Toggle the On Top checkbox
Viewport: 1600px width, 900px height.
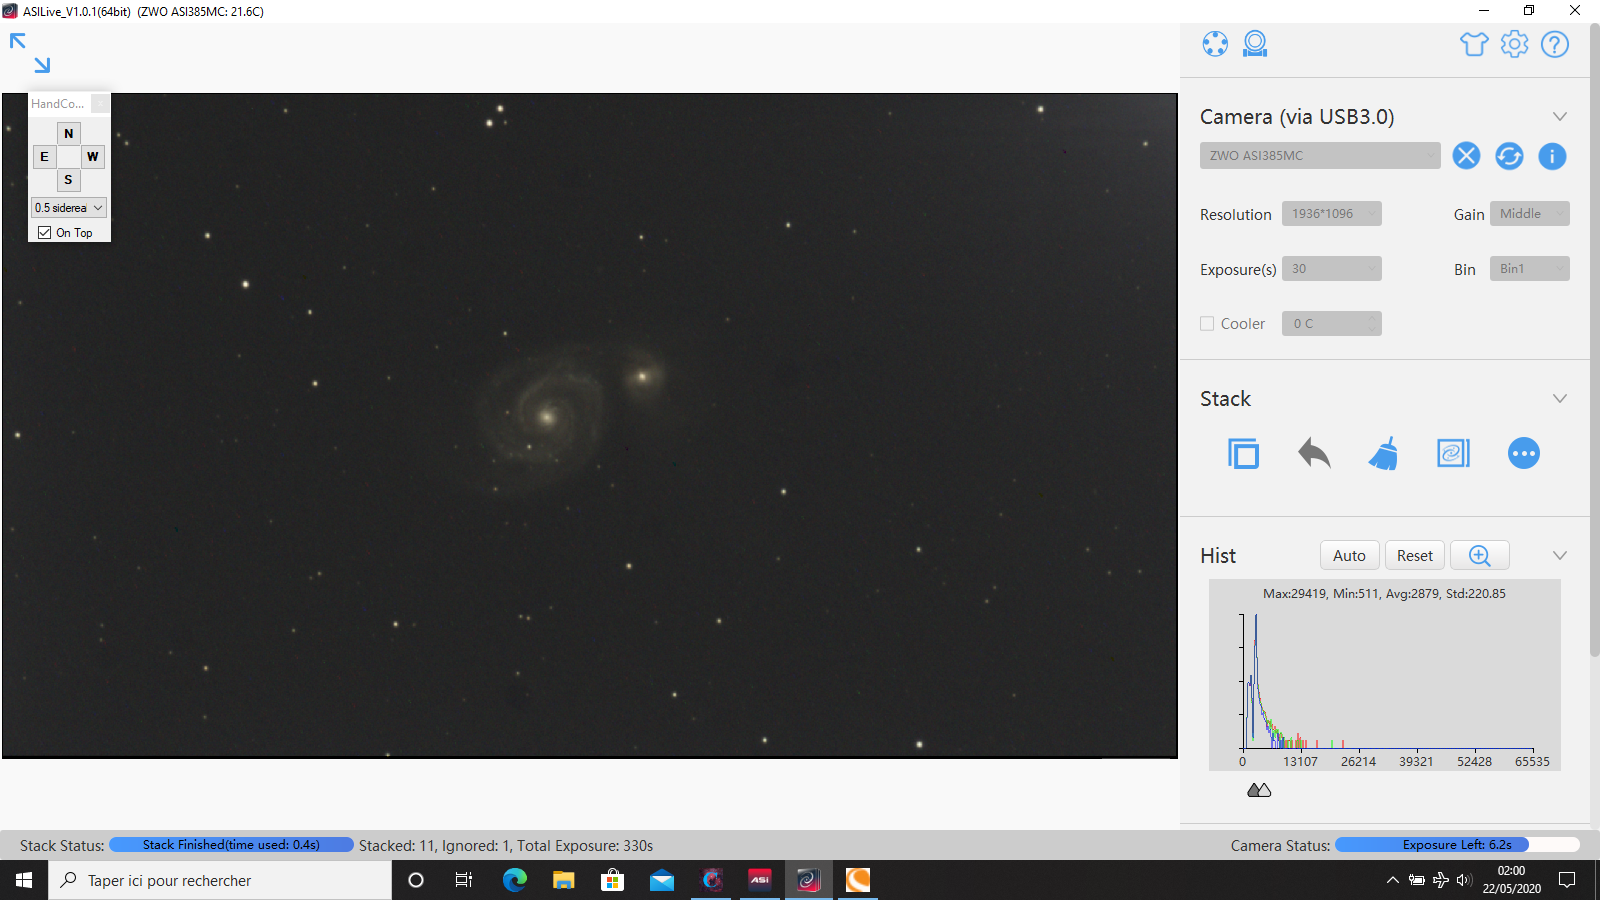coord(45,233)
